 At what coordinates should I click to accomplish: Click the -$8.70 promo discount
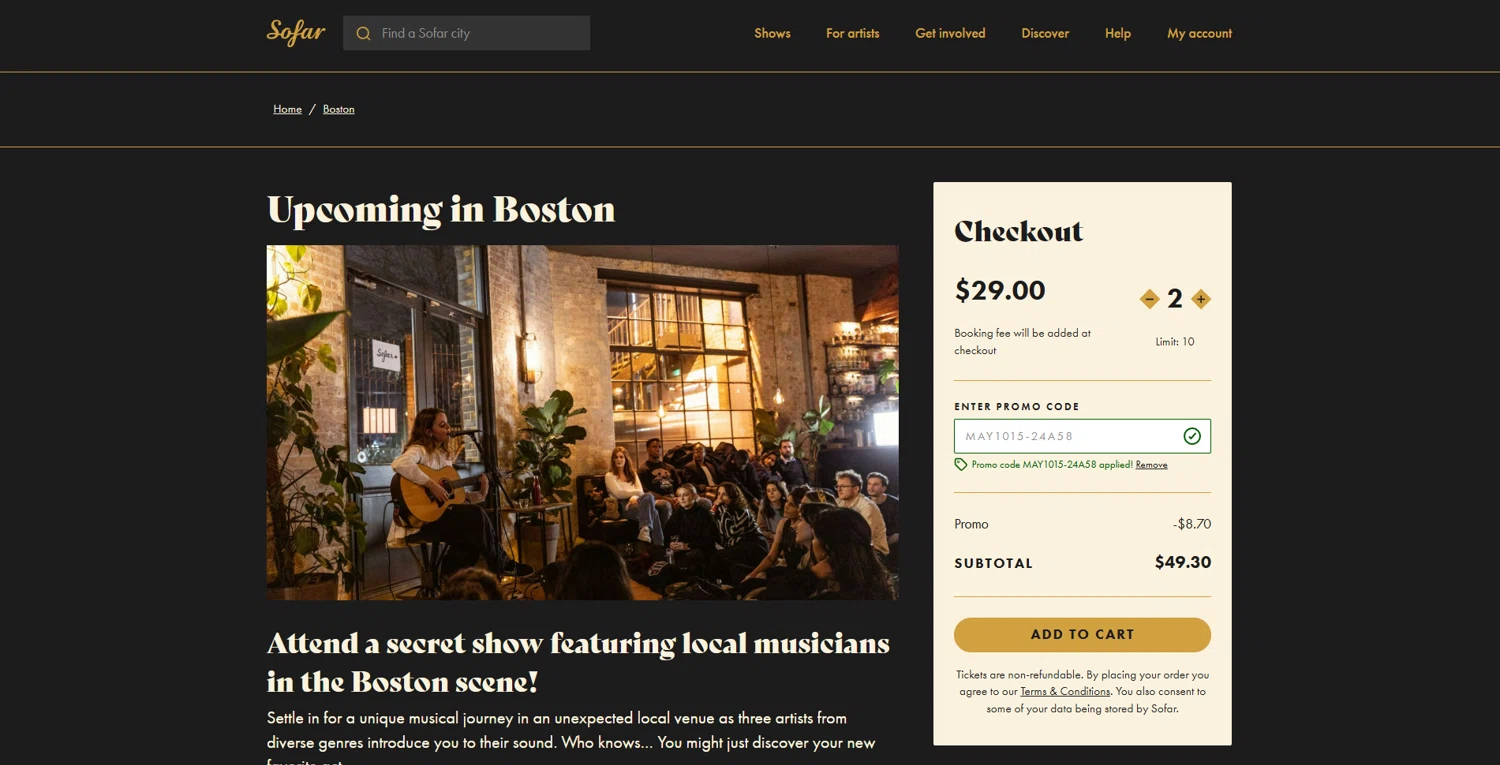[1192, 524]
